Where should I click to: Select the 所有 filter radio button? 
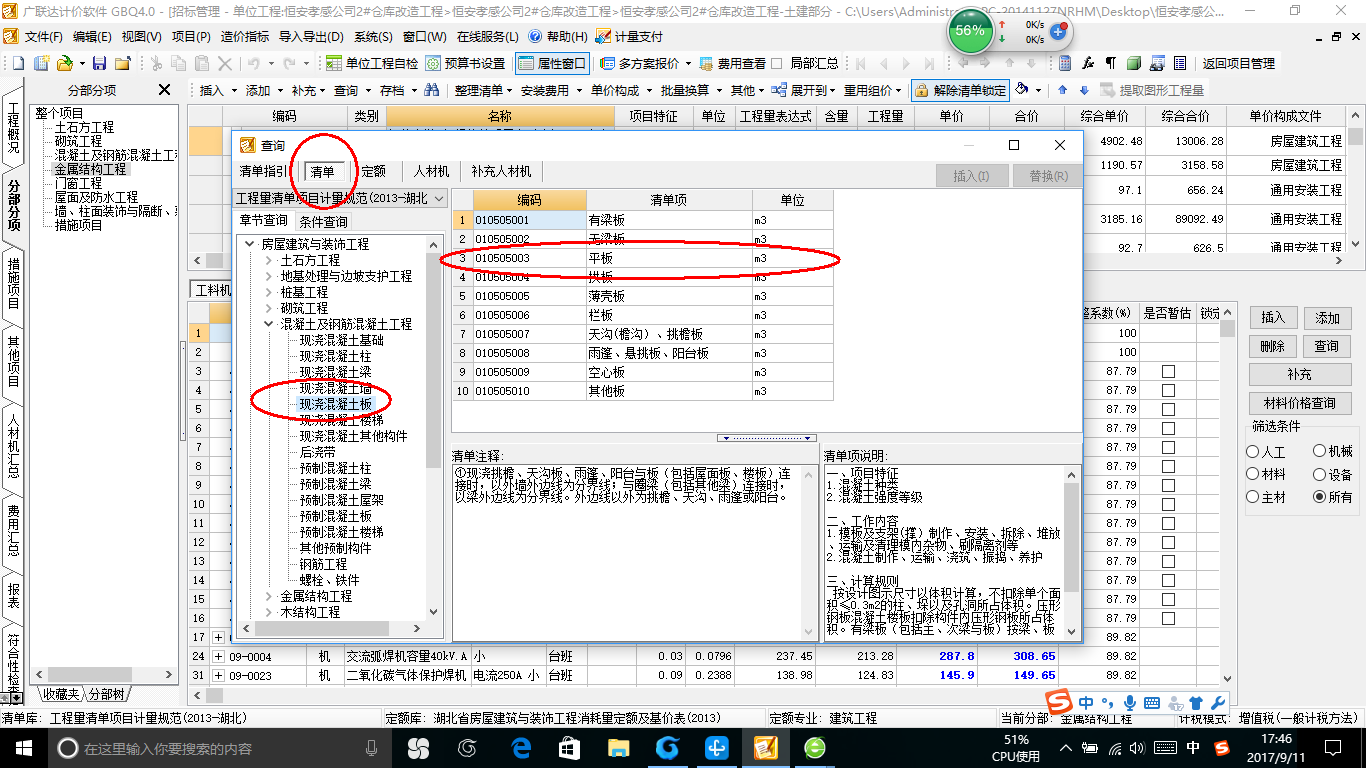pos(1319,497)
